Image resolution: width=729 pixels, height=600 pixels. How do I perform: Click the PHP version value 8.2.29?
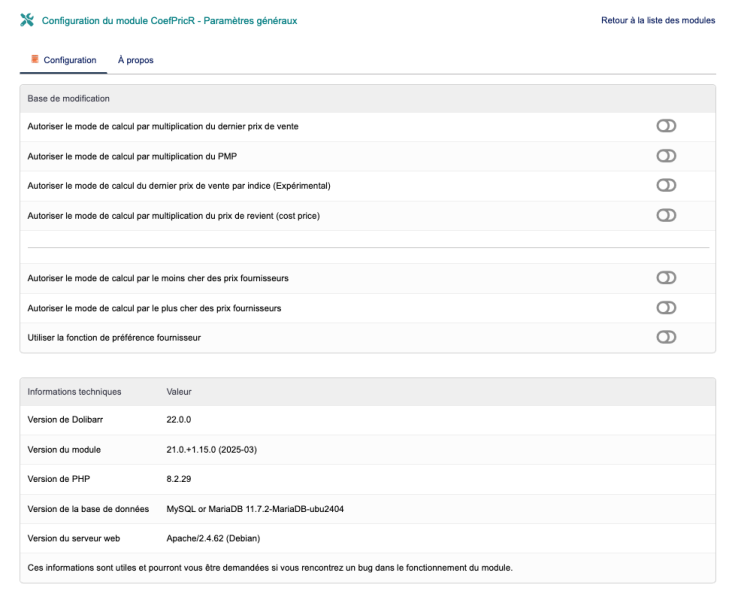click(177, 479)
